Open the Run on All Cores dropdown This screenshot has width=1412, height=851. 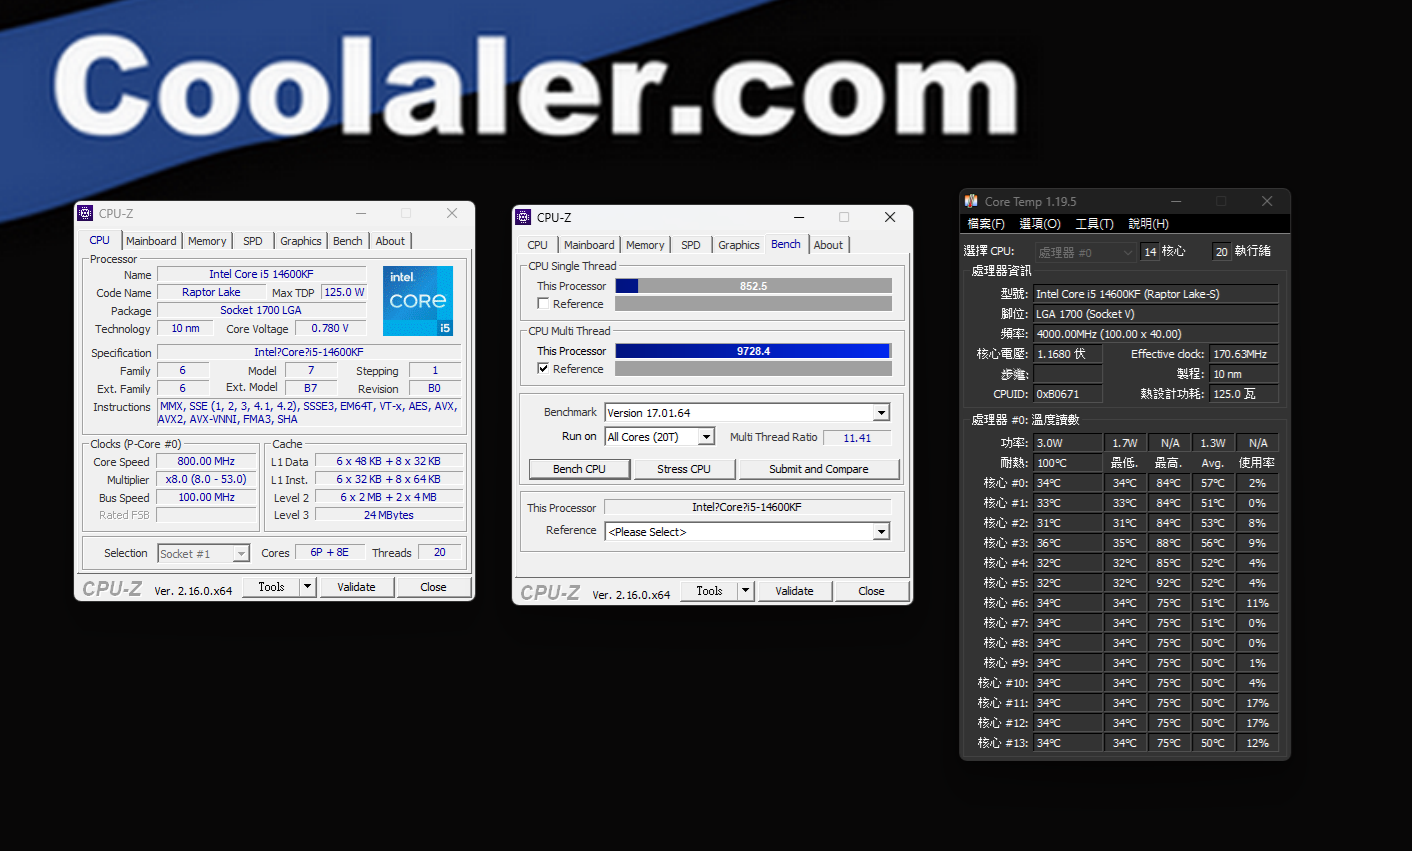(x=707, y=437)
